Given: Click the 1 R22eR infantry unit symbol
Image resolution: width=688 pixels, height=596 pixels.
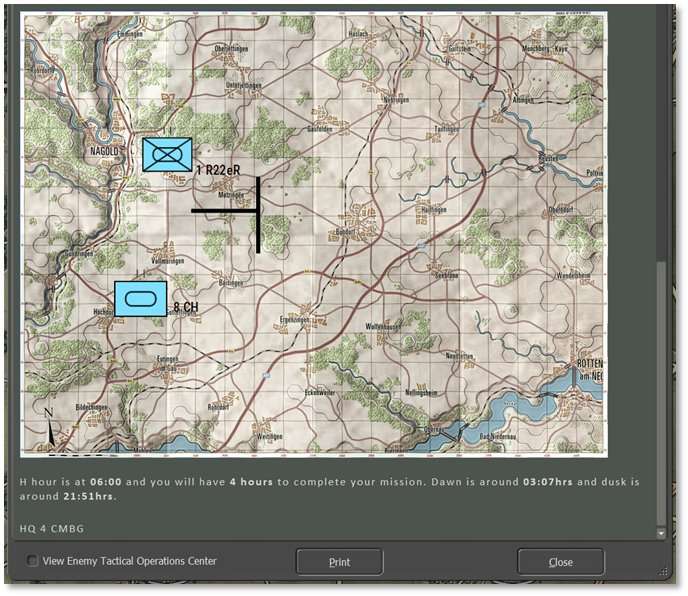Looking at the screenshot, I should click(166, 155).
